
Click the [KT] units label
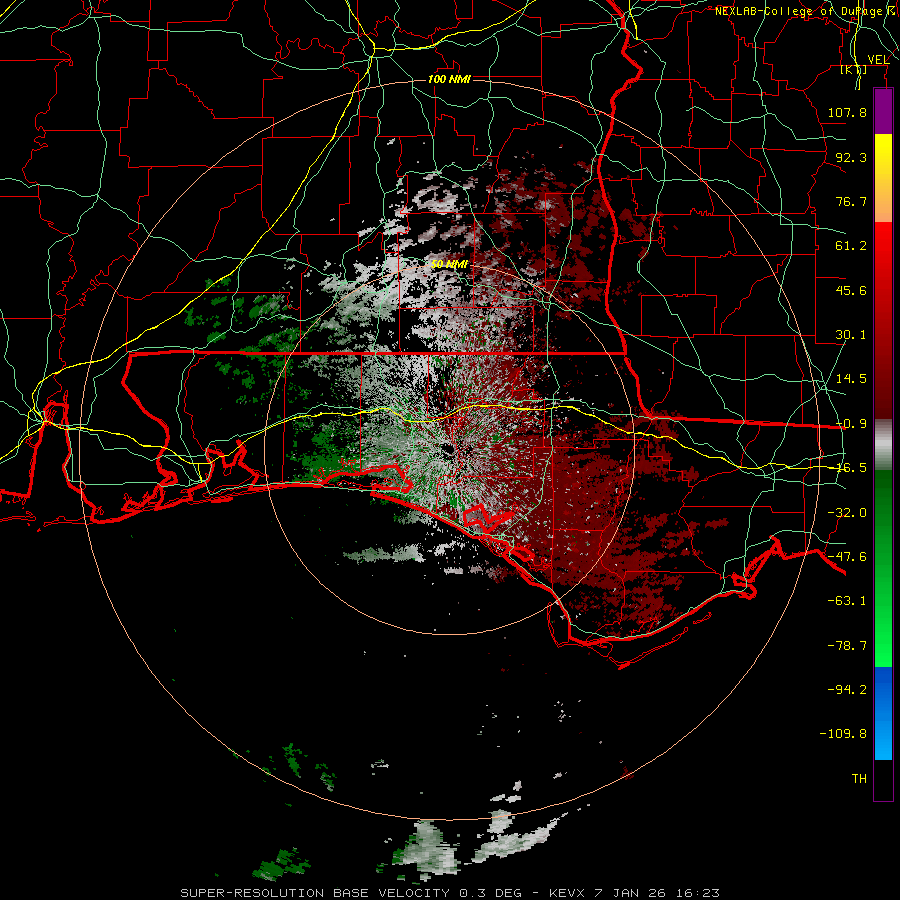[x=854, y=70]
